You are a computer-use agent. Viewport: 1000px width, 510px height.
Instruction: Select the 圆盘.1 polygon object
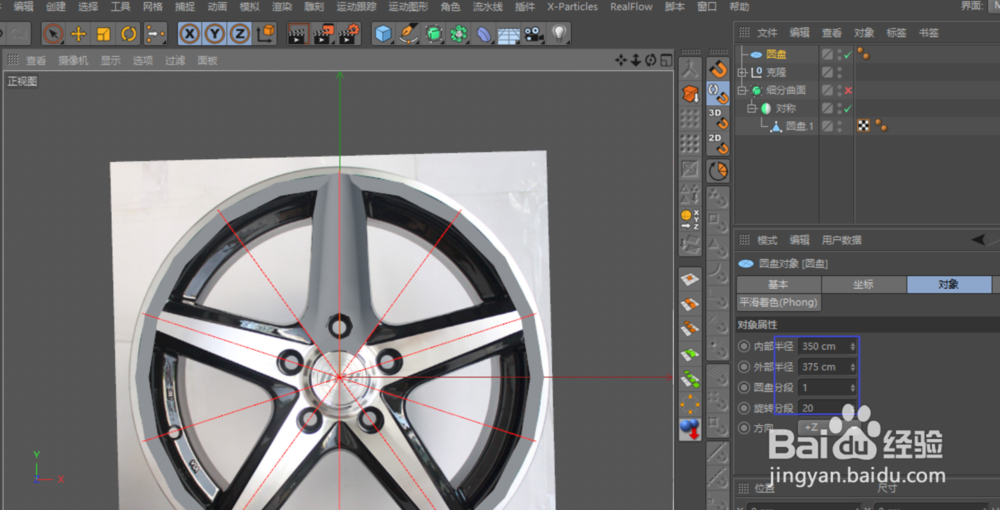pos(800,126)
